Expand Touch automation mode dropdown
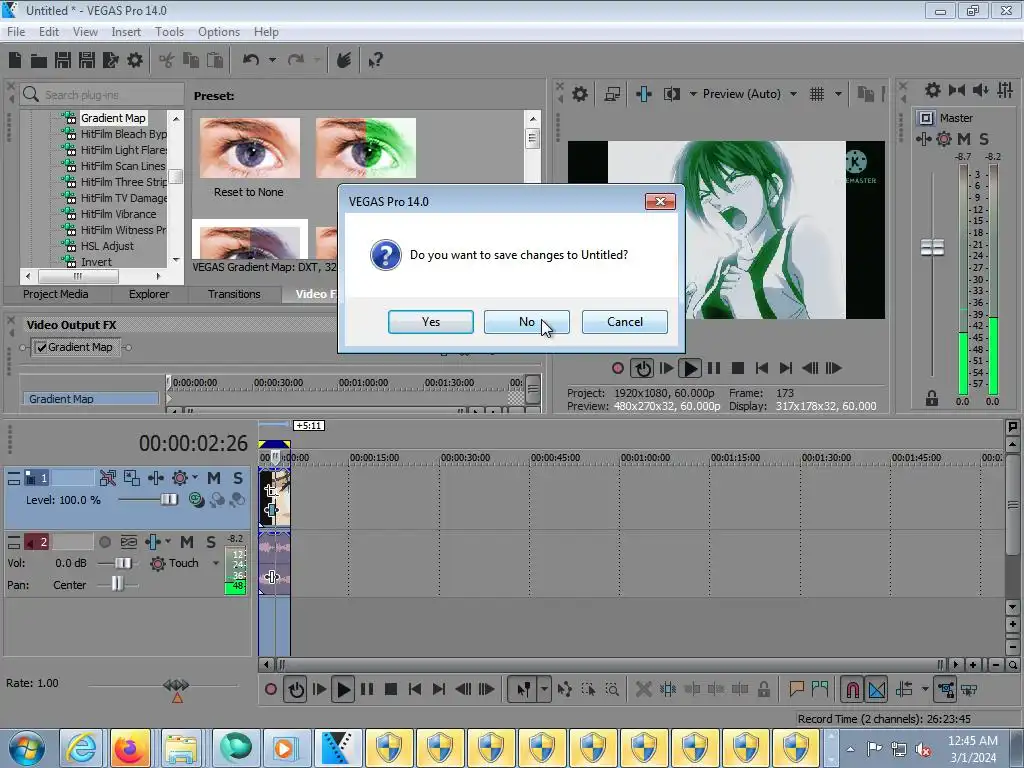This screenshot has width=1024, height=768. (x=216, y=563)
